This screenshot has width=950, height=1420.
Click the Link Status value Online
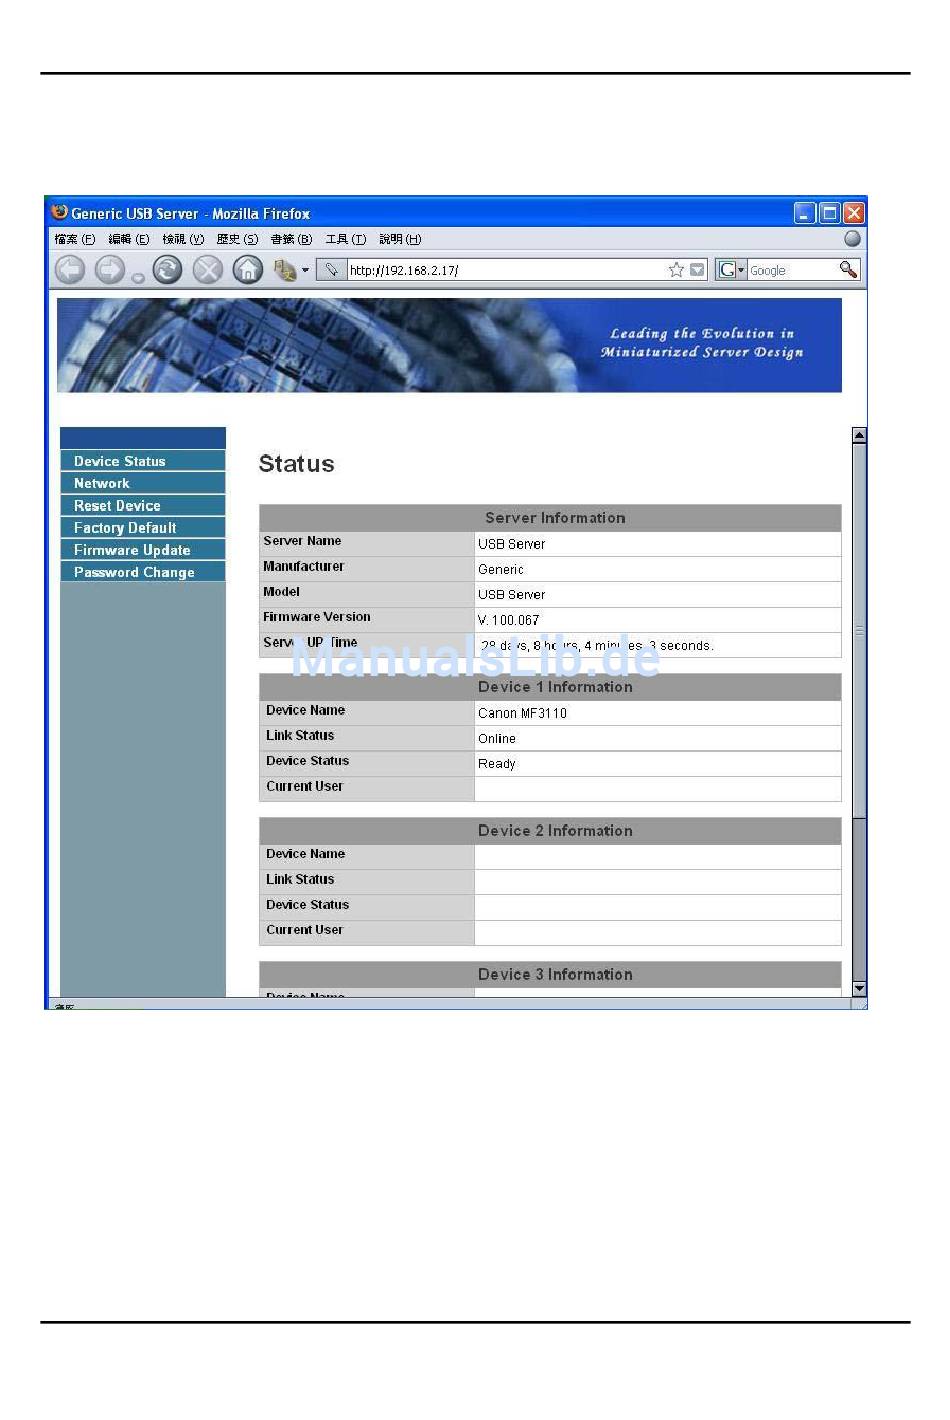497,738
